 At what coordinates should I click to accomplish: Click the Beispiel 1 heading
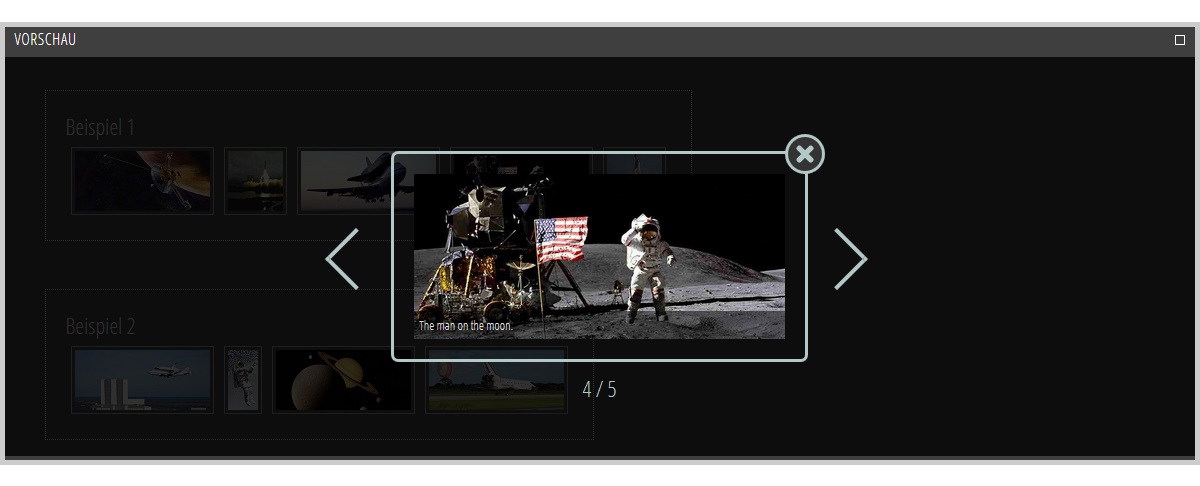coord(100,128)
